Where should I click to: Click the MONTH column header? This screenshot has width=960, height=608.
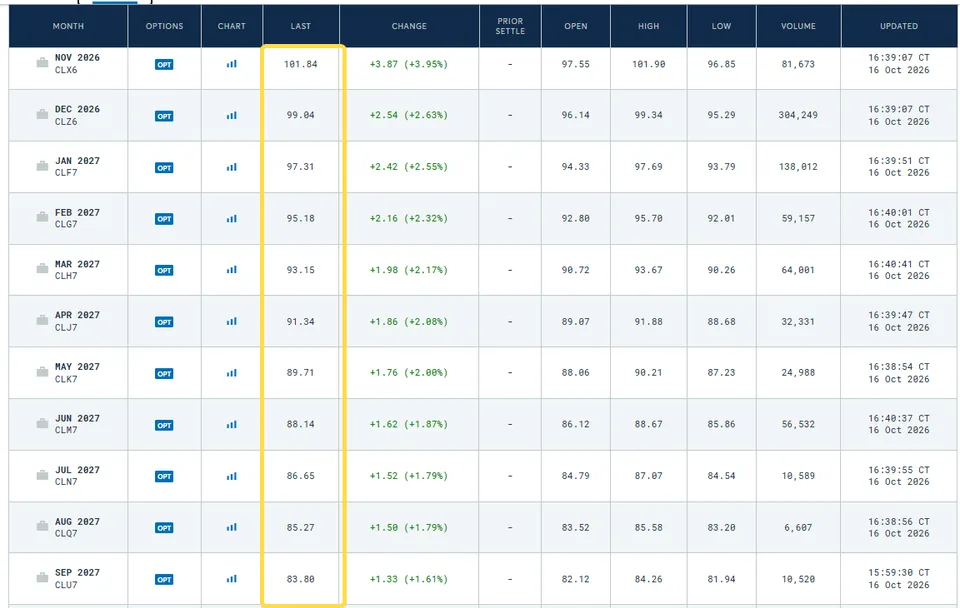pos(68,26)
